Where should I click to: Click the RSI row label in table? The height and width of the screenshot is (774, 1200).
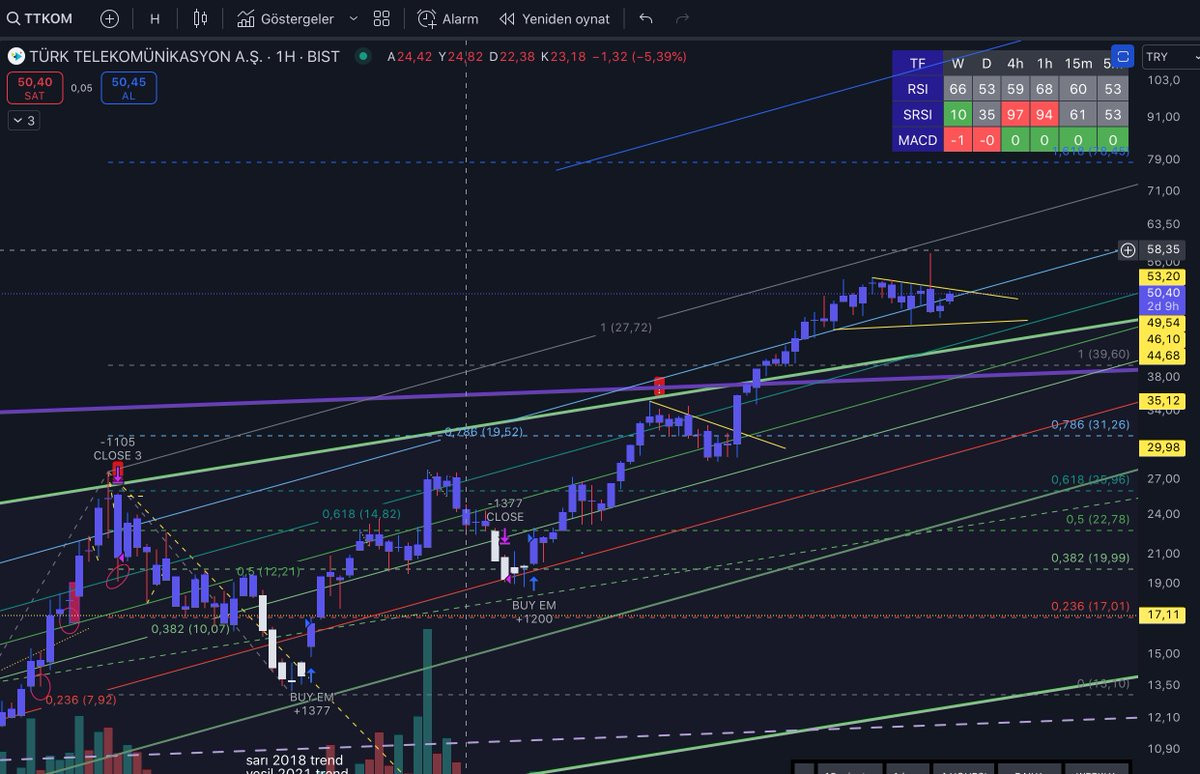(917, 89)
